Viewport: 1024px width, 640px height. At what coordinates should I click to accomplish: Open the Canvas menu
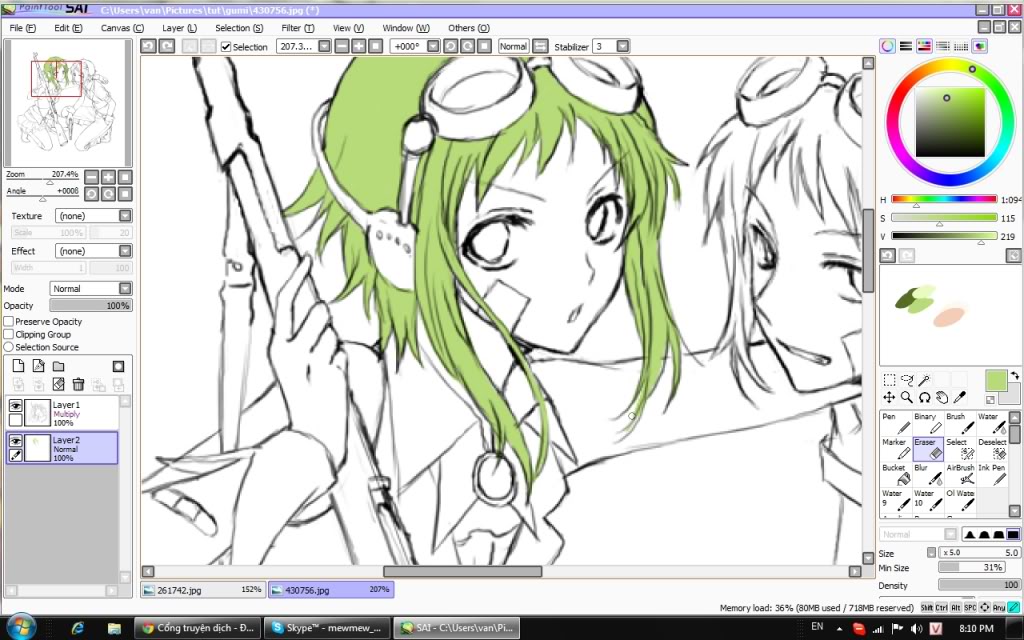pyautogui.click(x=122, y=28)
